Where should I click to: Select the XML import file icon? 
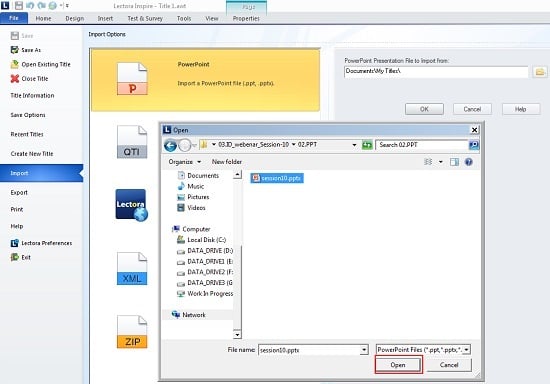tap(132, 268)
